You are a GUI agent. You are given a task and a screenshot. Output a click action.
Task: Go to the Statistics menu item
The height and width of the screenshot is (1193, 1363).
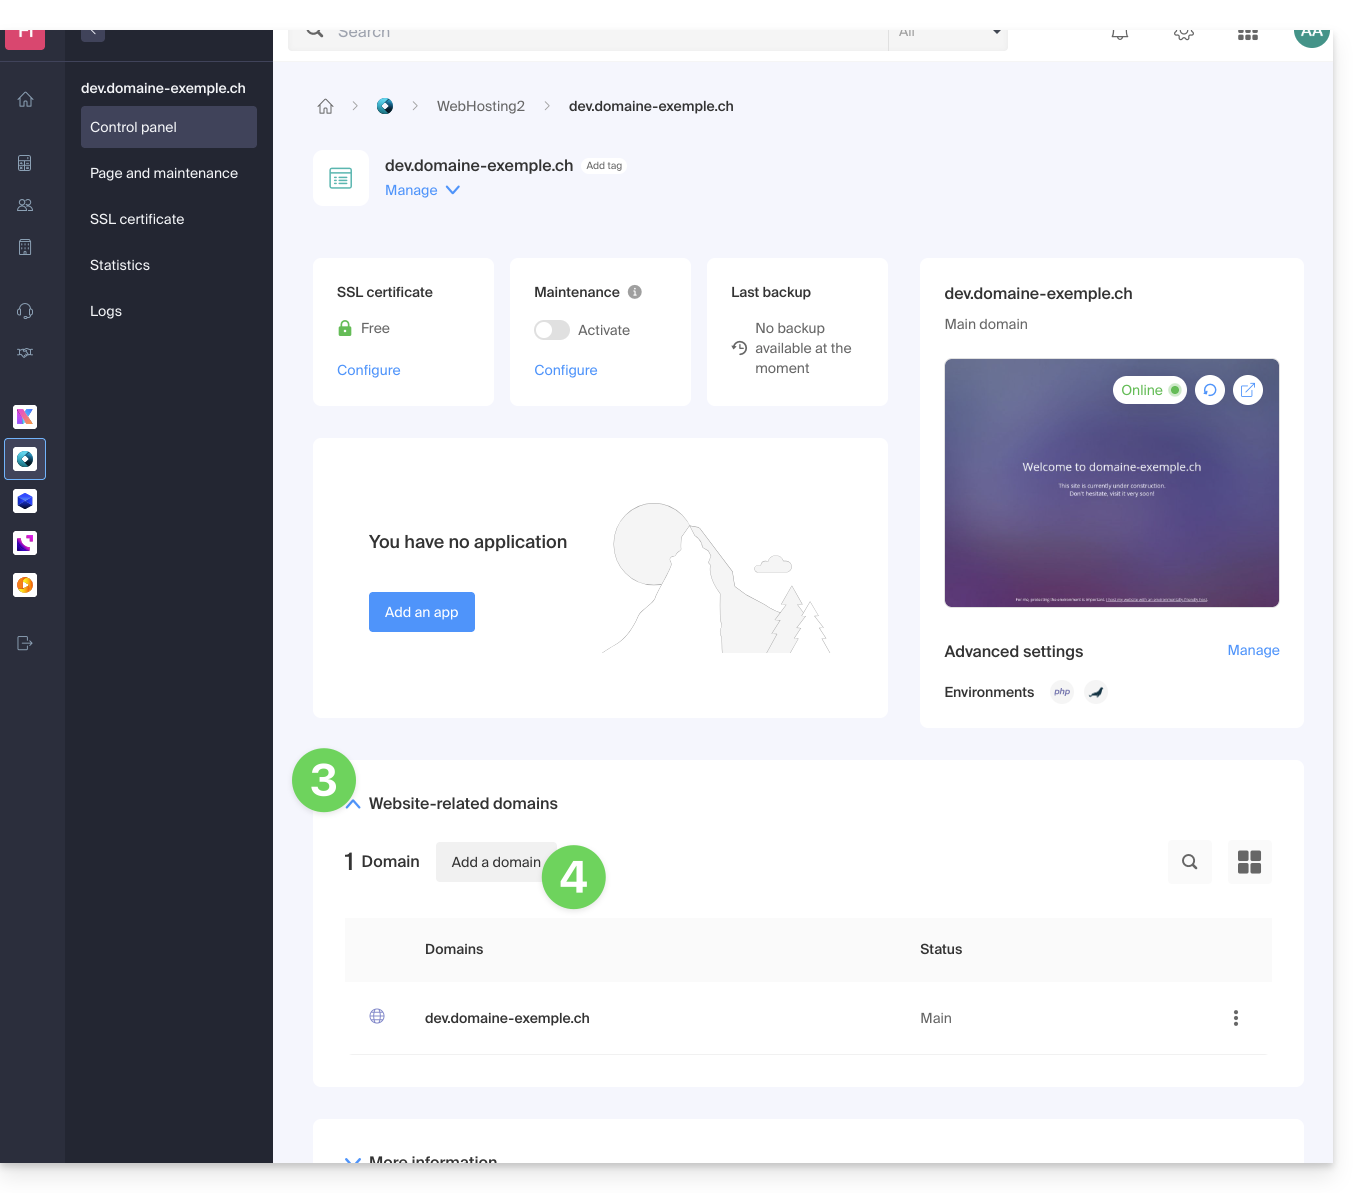120,265
